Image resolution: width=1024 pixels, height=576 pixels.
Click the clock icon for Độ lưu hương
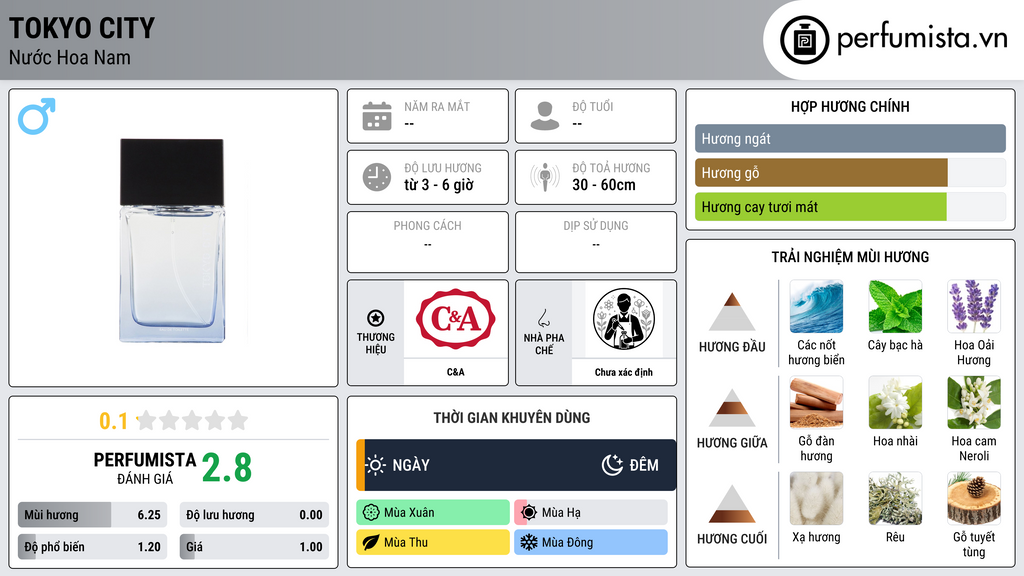click(377, 177)
